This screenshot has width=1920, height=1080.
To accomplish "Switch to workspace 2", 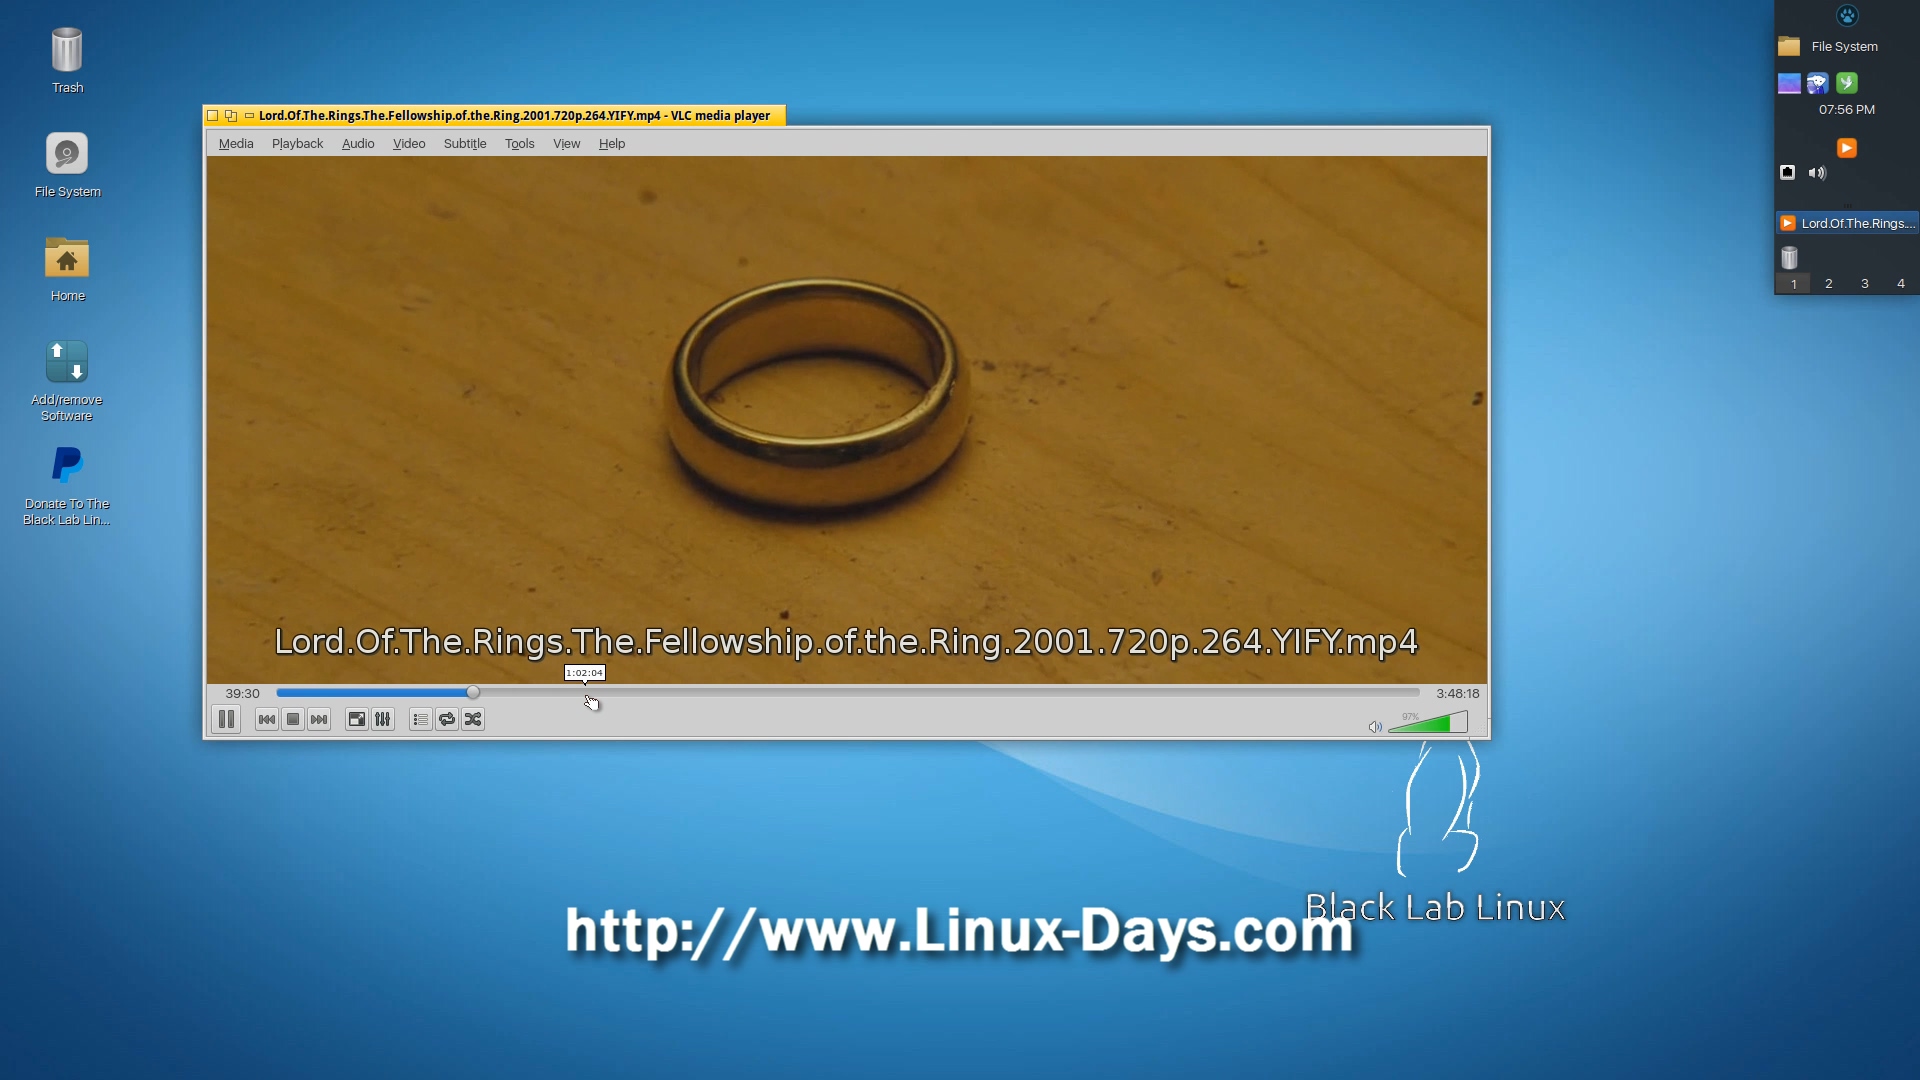I will coord(1829,284).
